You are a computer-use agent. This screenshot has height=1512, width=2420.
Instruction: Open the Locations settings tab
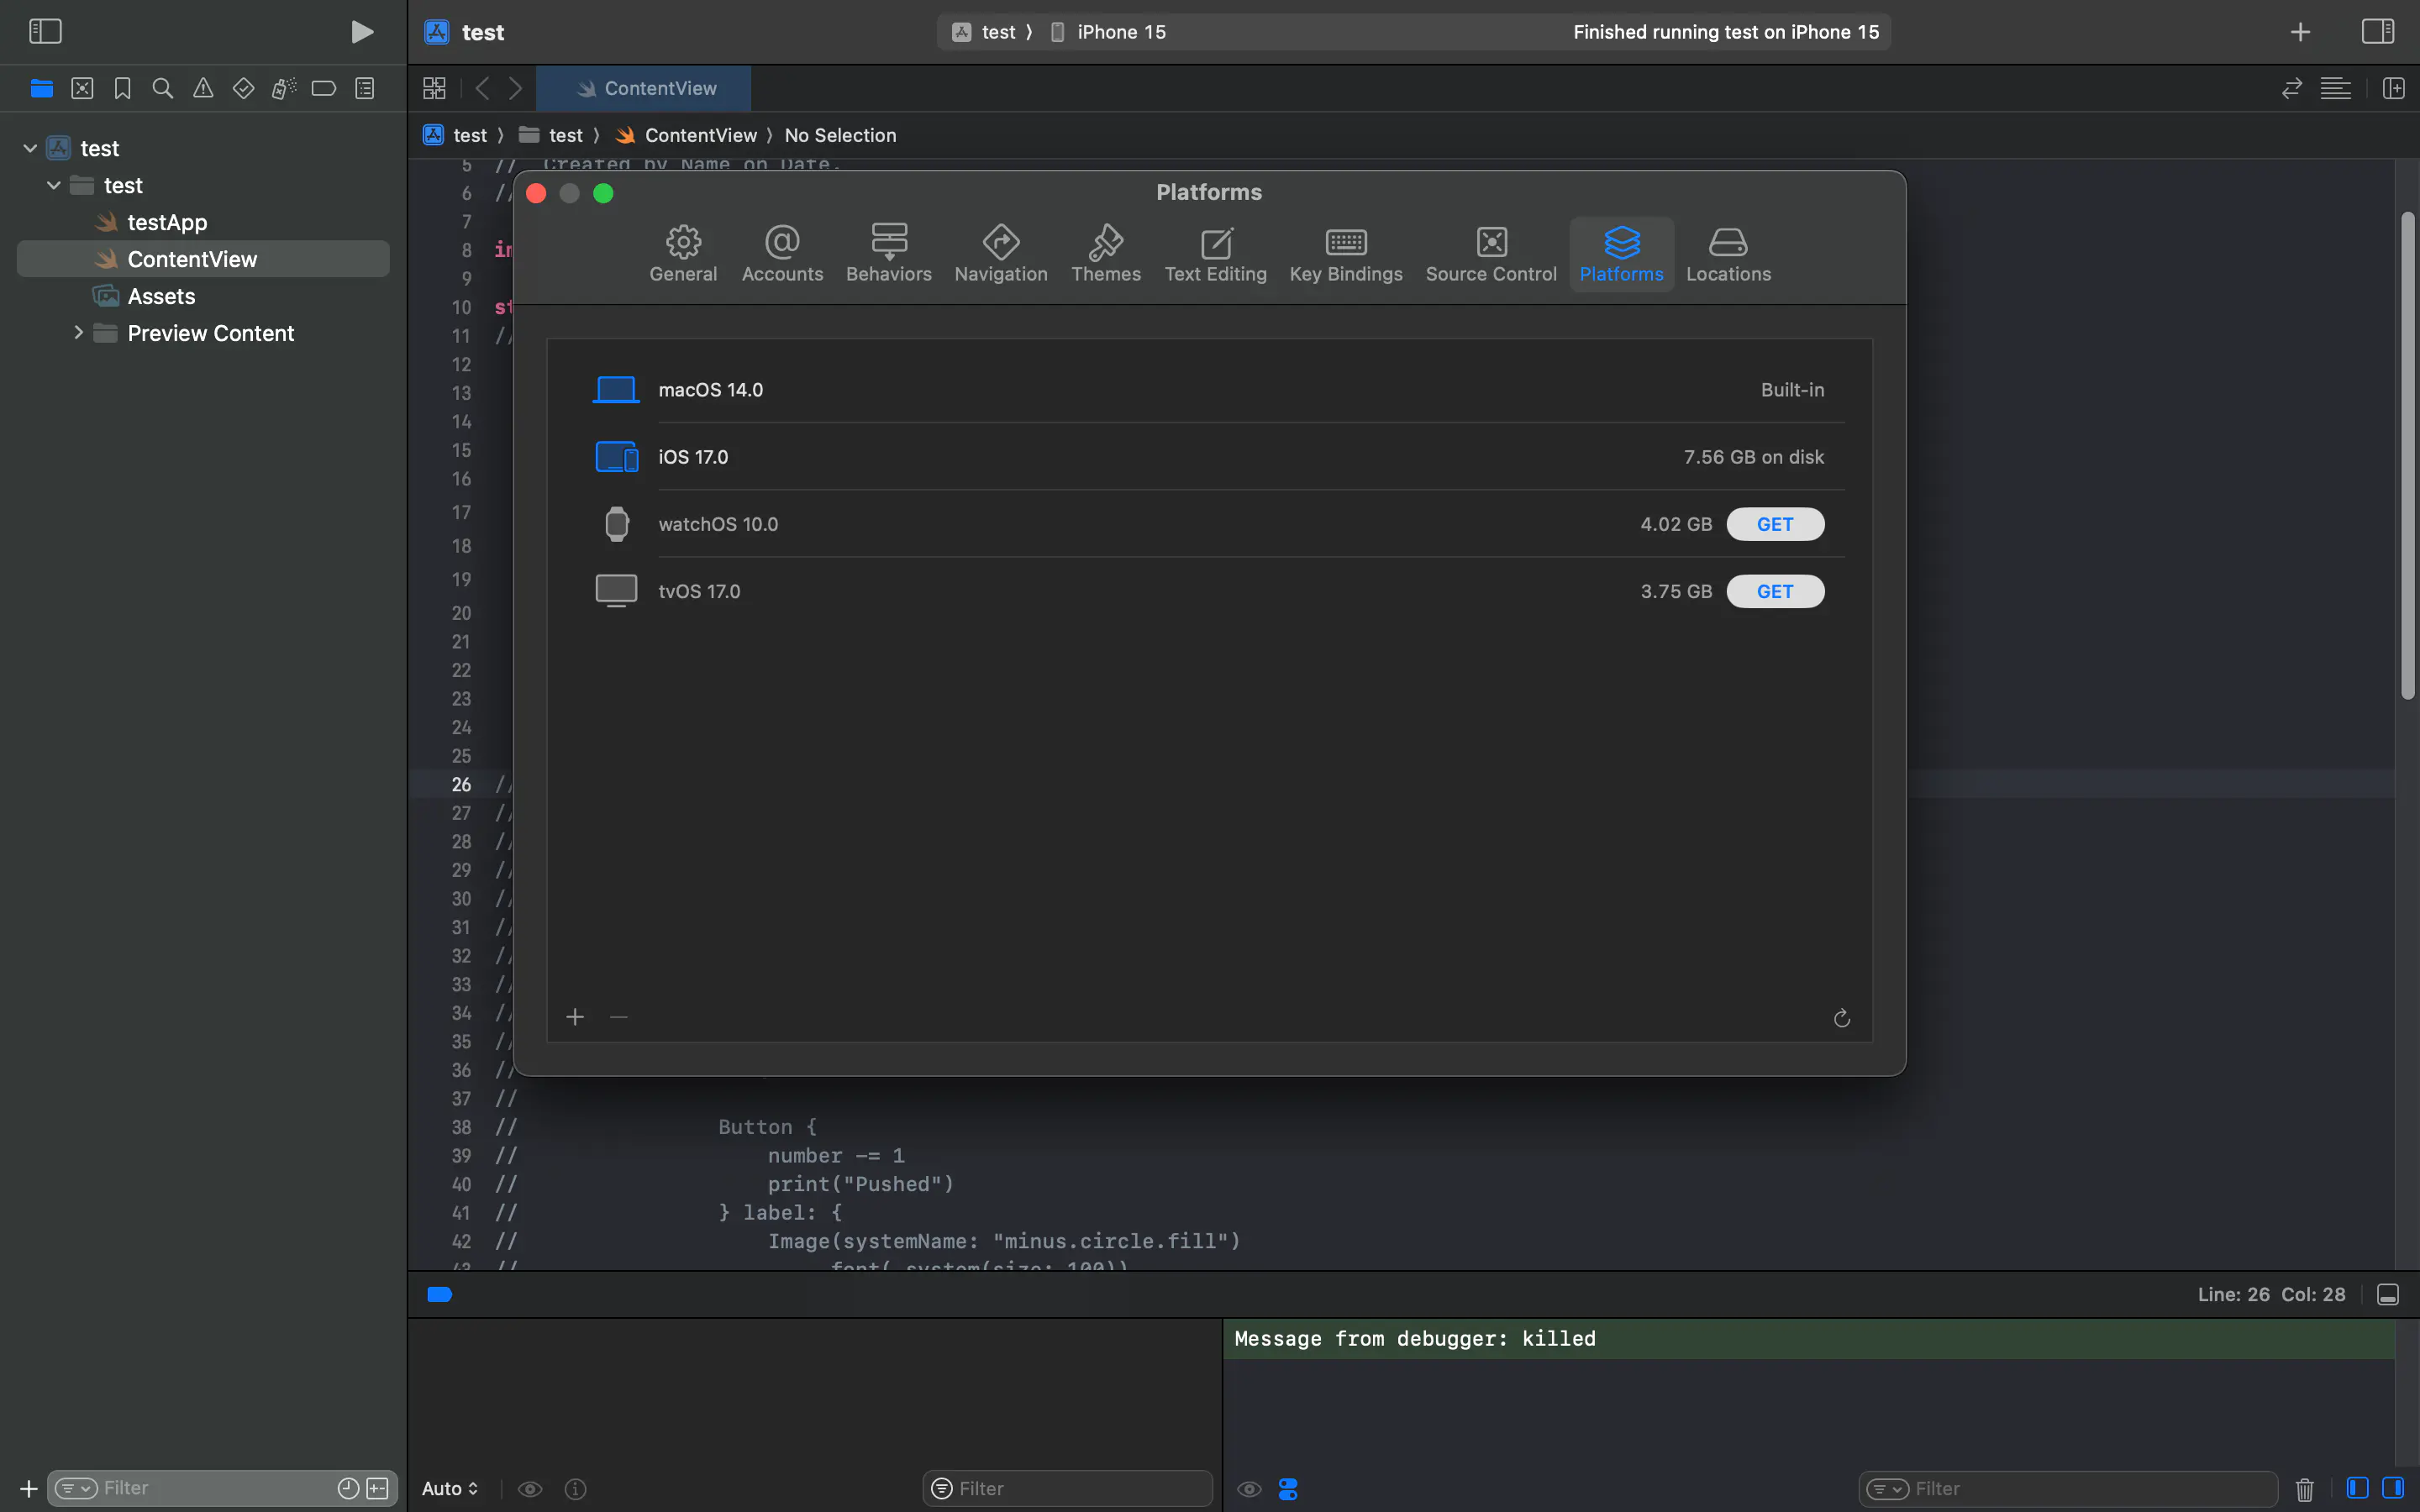tap(1728, 254)
